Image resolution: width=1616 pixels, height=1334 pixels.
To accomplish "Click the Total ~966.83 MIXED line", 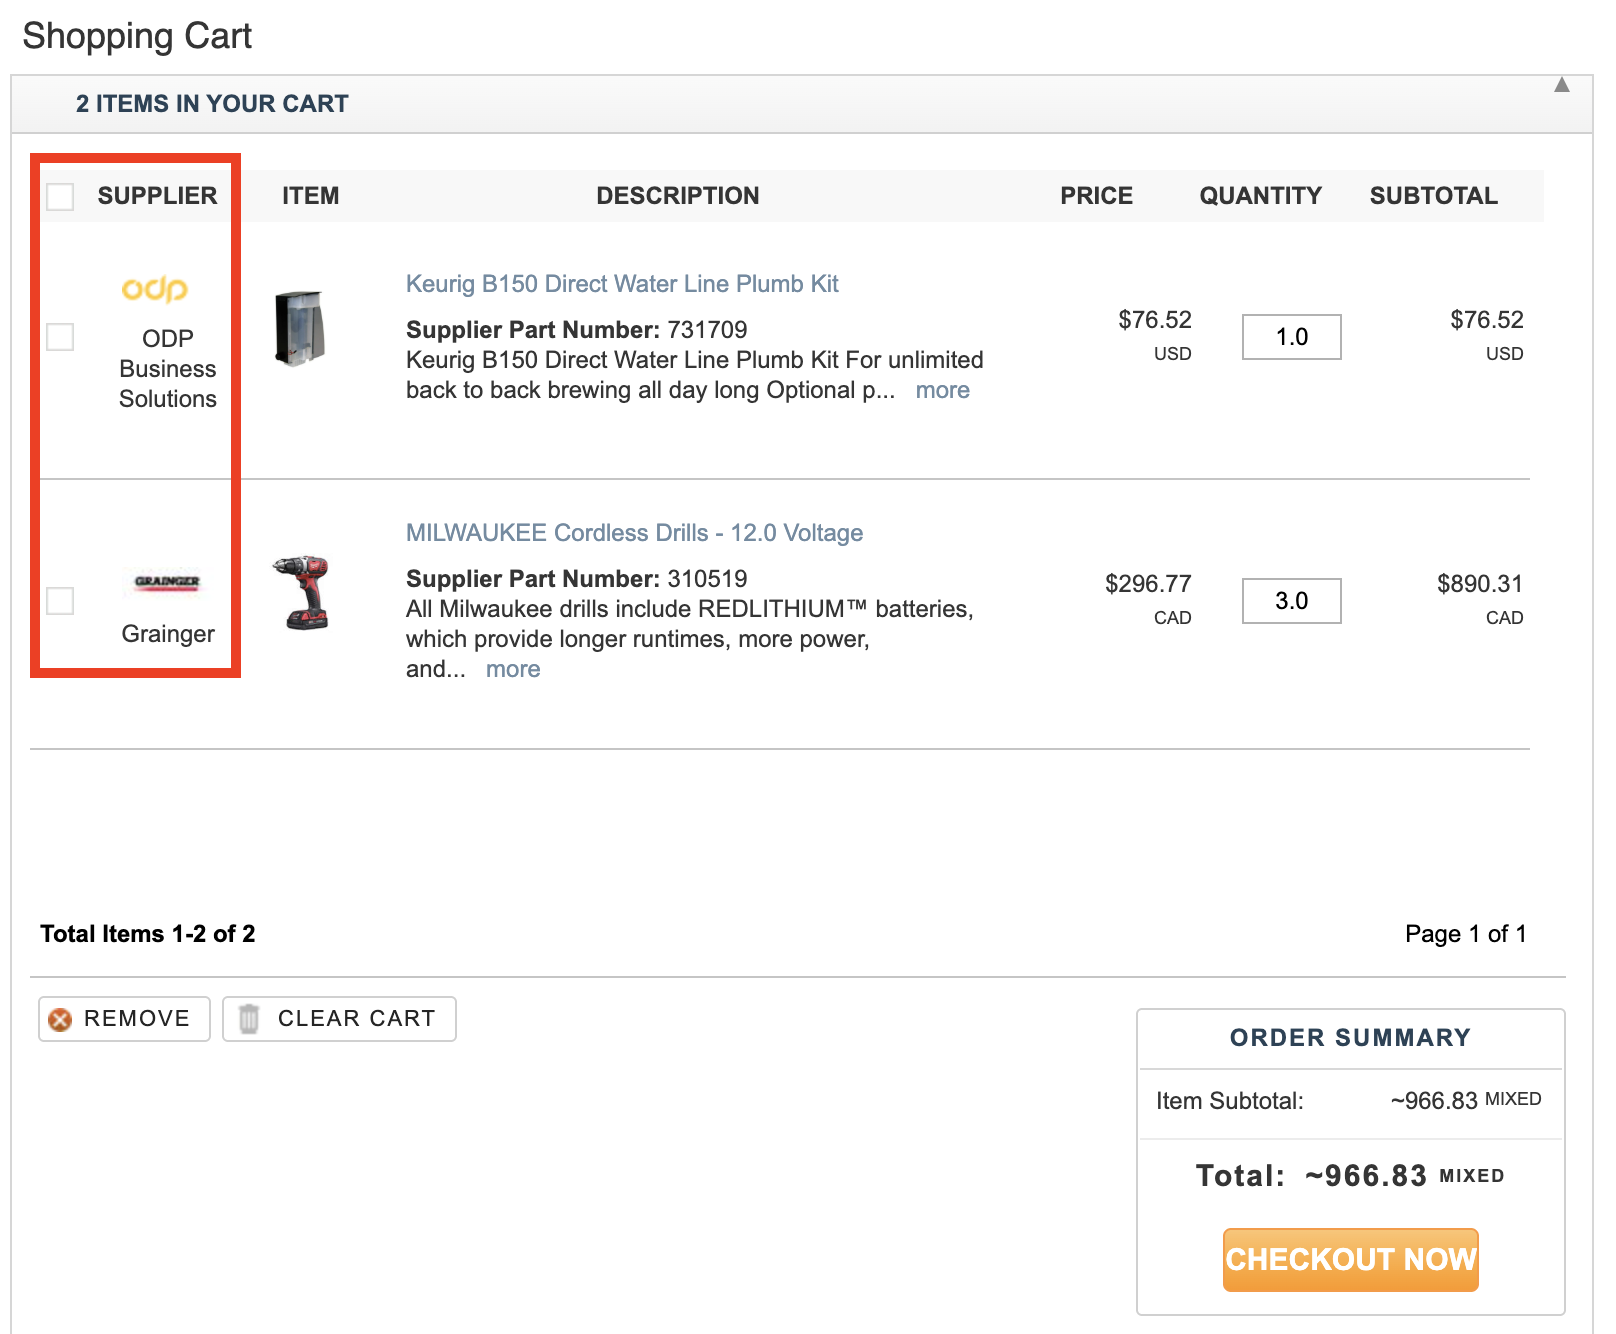I will pos(1350,1176).
